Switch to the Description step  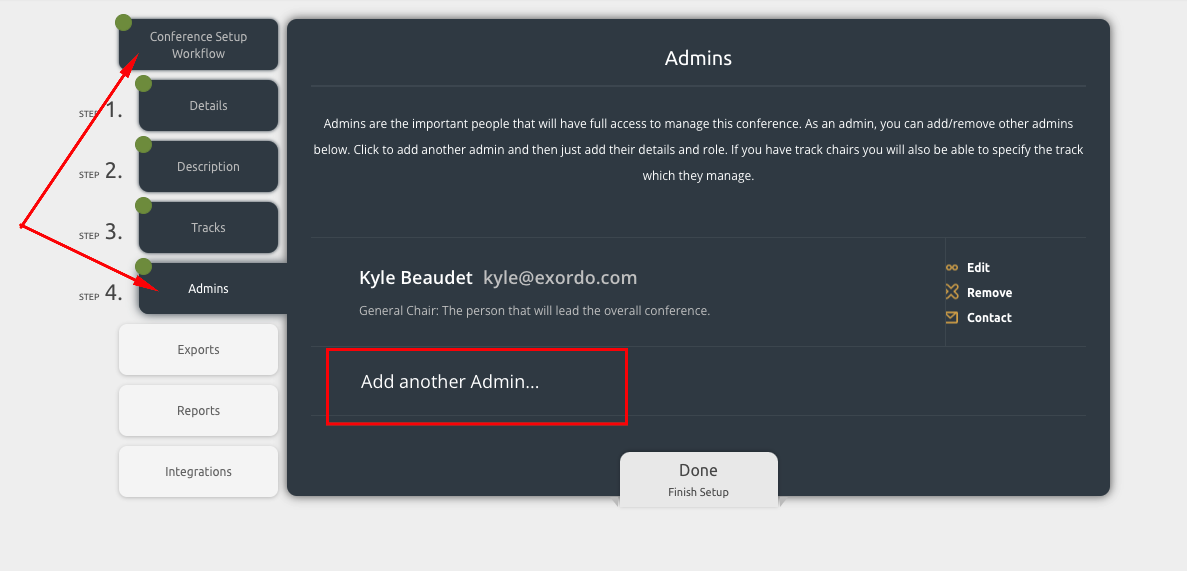coord(208,167)
